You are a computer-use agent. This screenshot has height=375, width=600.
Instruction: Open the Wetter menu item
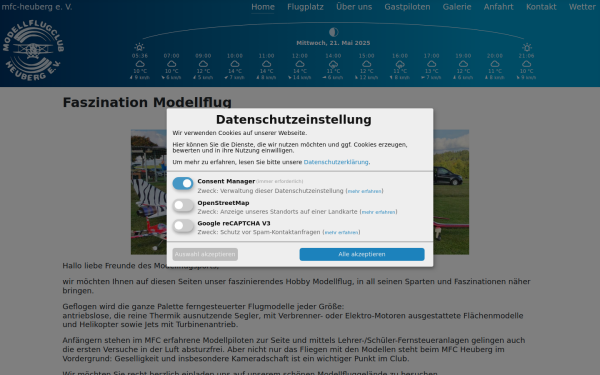[582, 7]
